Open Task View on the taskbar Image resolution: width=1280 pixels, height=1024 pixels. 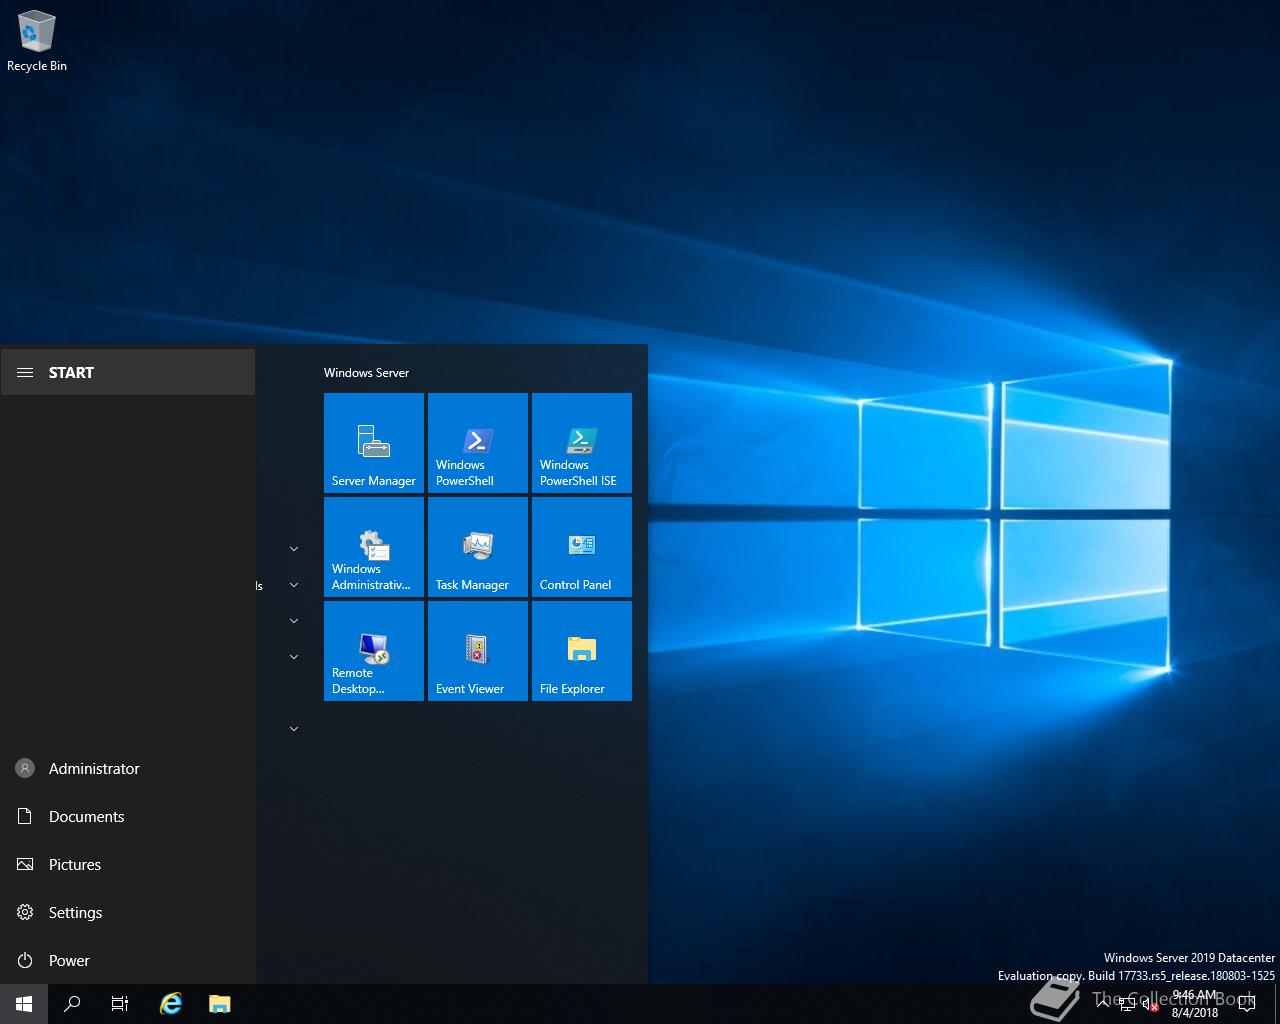[120, 1004]
